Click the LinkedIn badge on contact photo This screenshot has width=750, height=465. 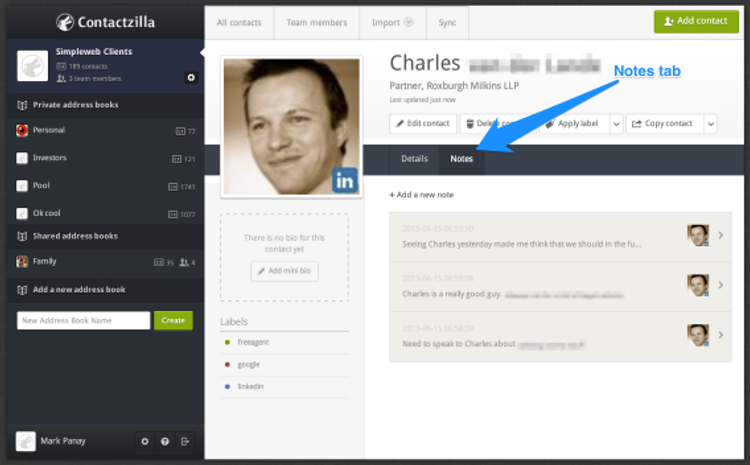pos(344,180)
